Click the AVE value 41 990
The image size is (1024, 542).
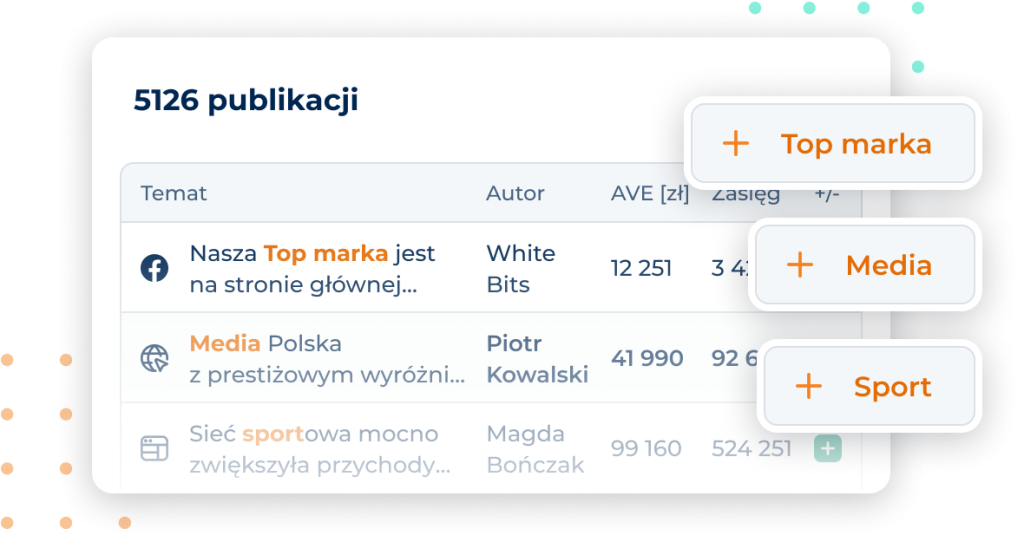(647, 358)
